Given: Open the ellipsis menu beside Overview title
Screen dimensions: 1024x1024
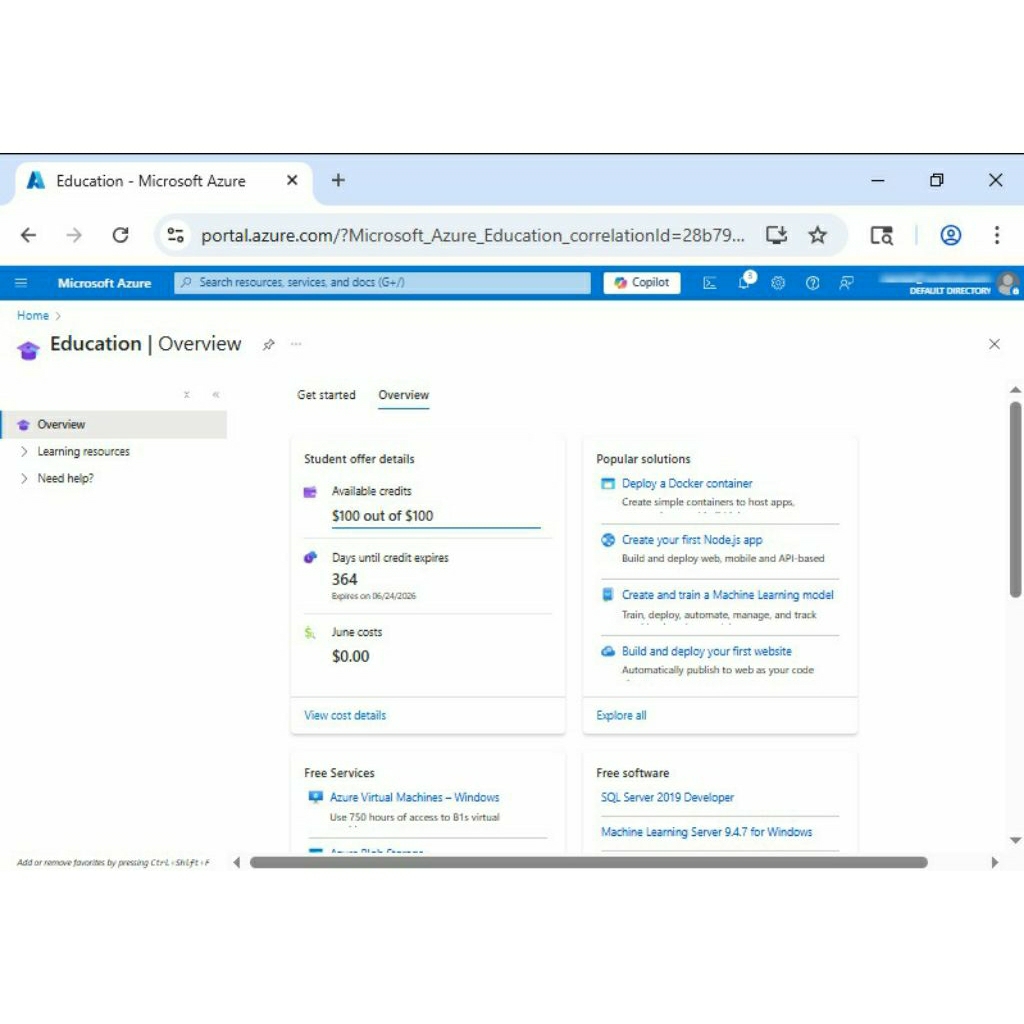Looking at the screenshot, I should [296, 344].
